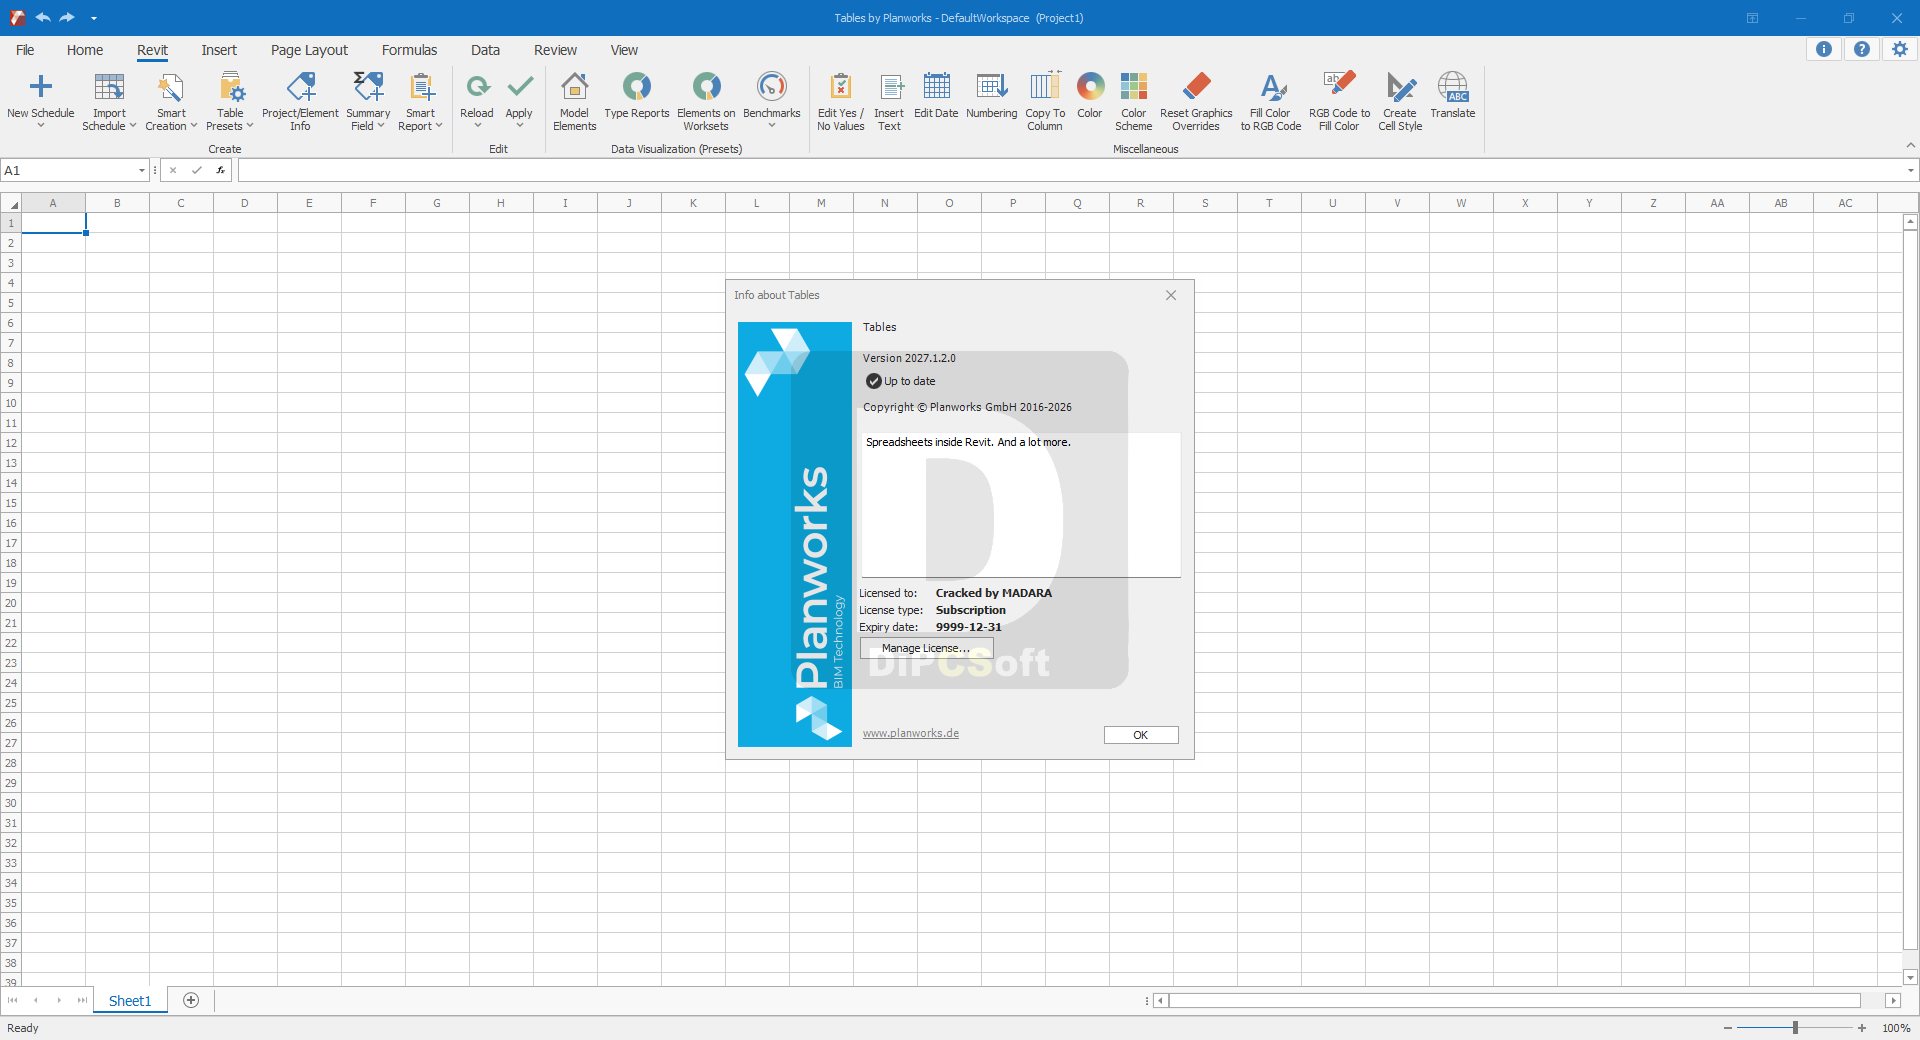Image resolution: width=1920 pixels, height=1040 pixels.
Task: Add a new sheet with plus icon
Action: point(191,1000)
